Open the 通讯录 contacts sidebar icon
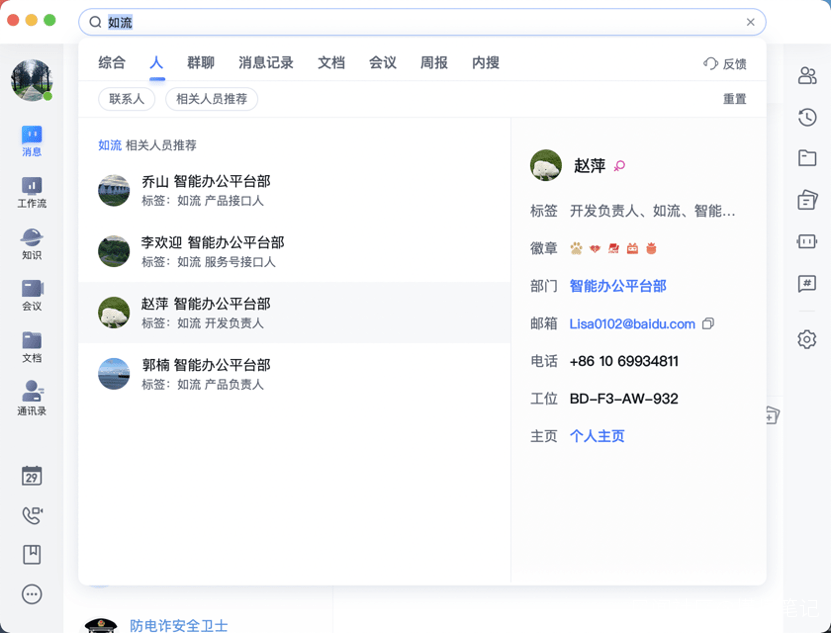832x634 pixels. pos(32,397)
